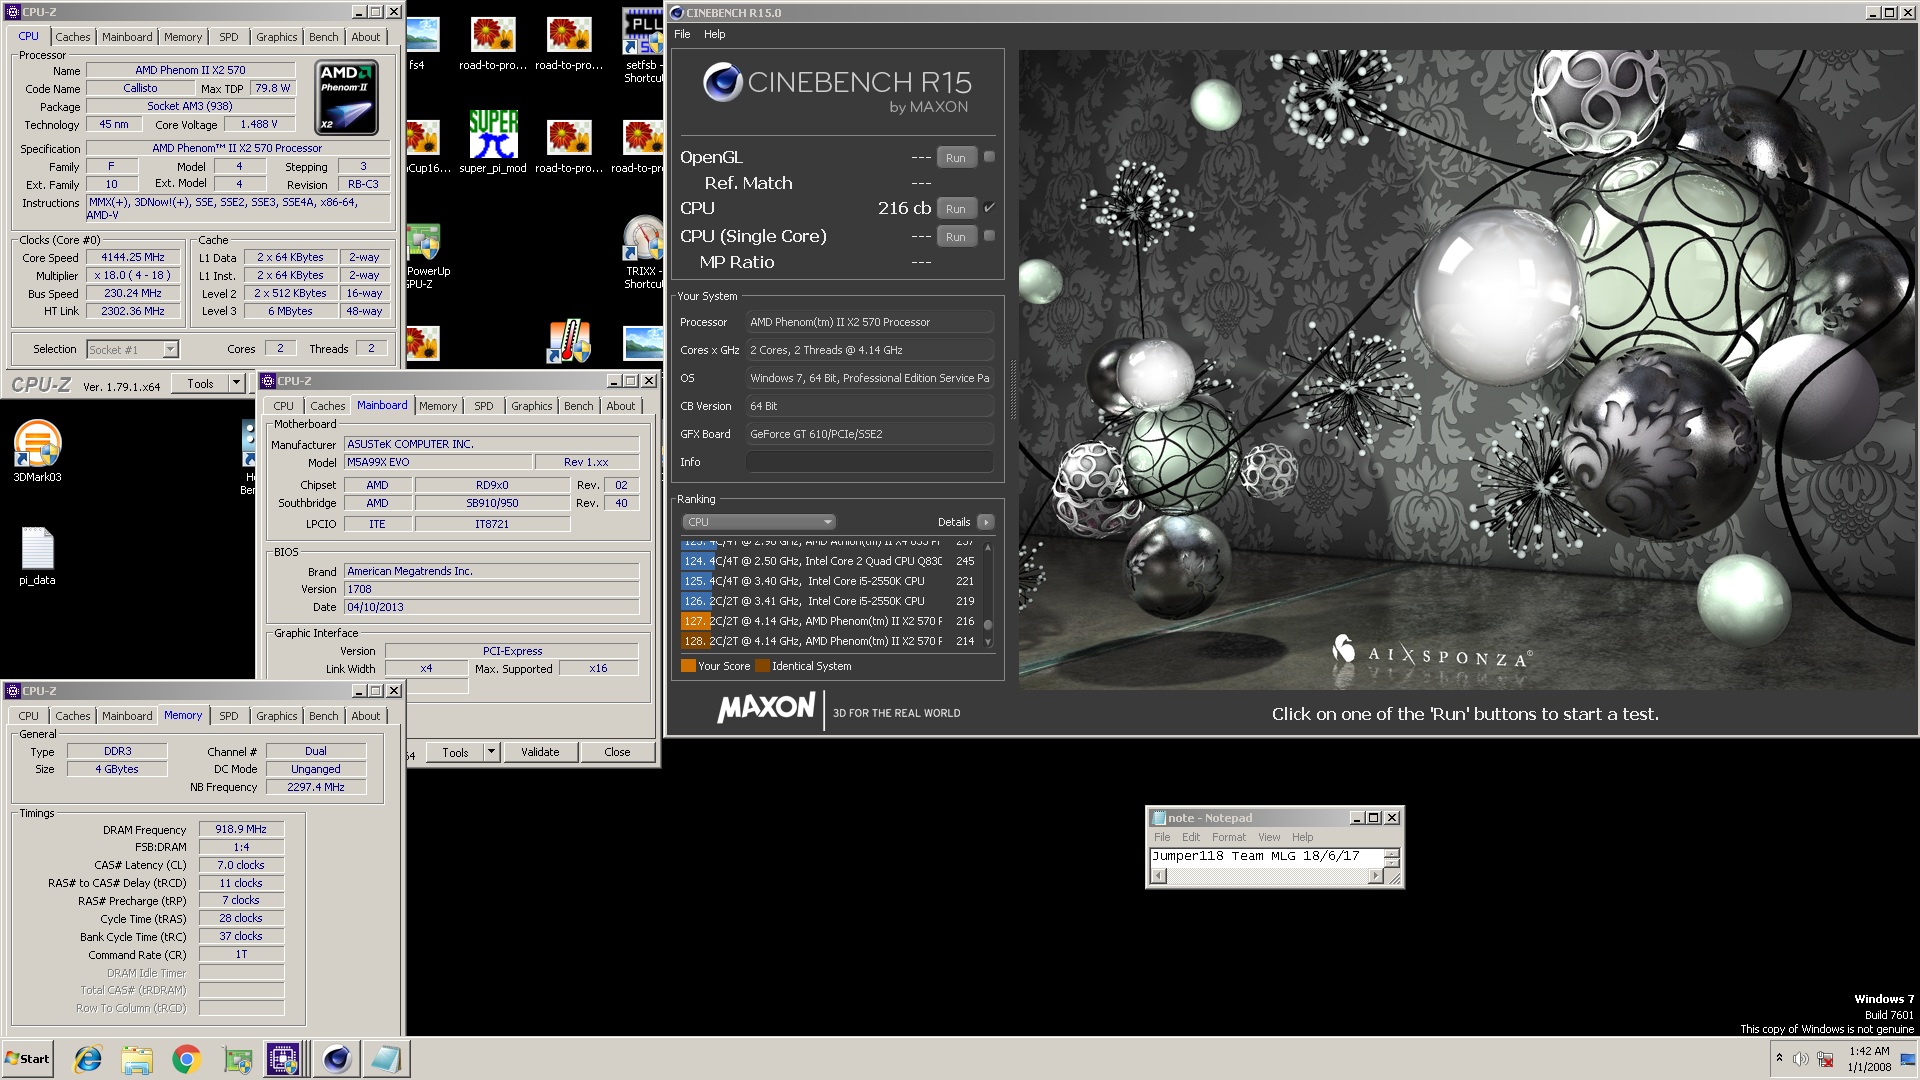The height and width of the screenshot is (1080, 1920).
Task: Enable the OpenGL test checkbox
Action: pos(989,156)
